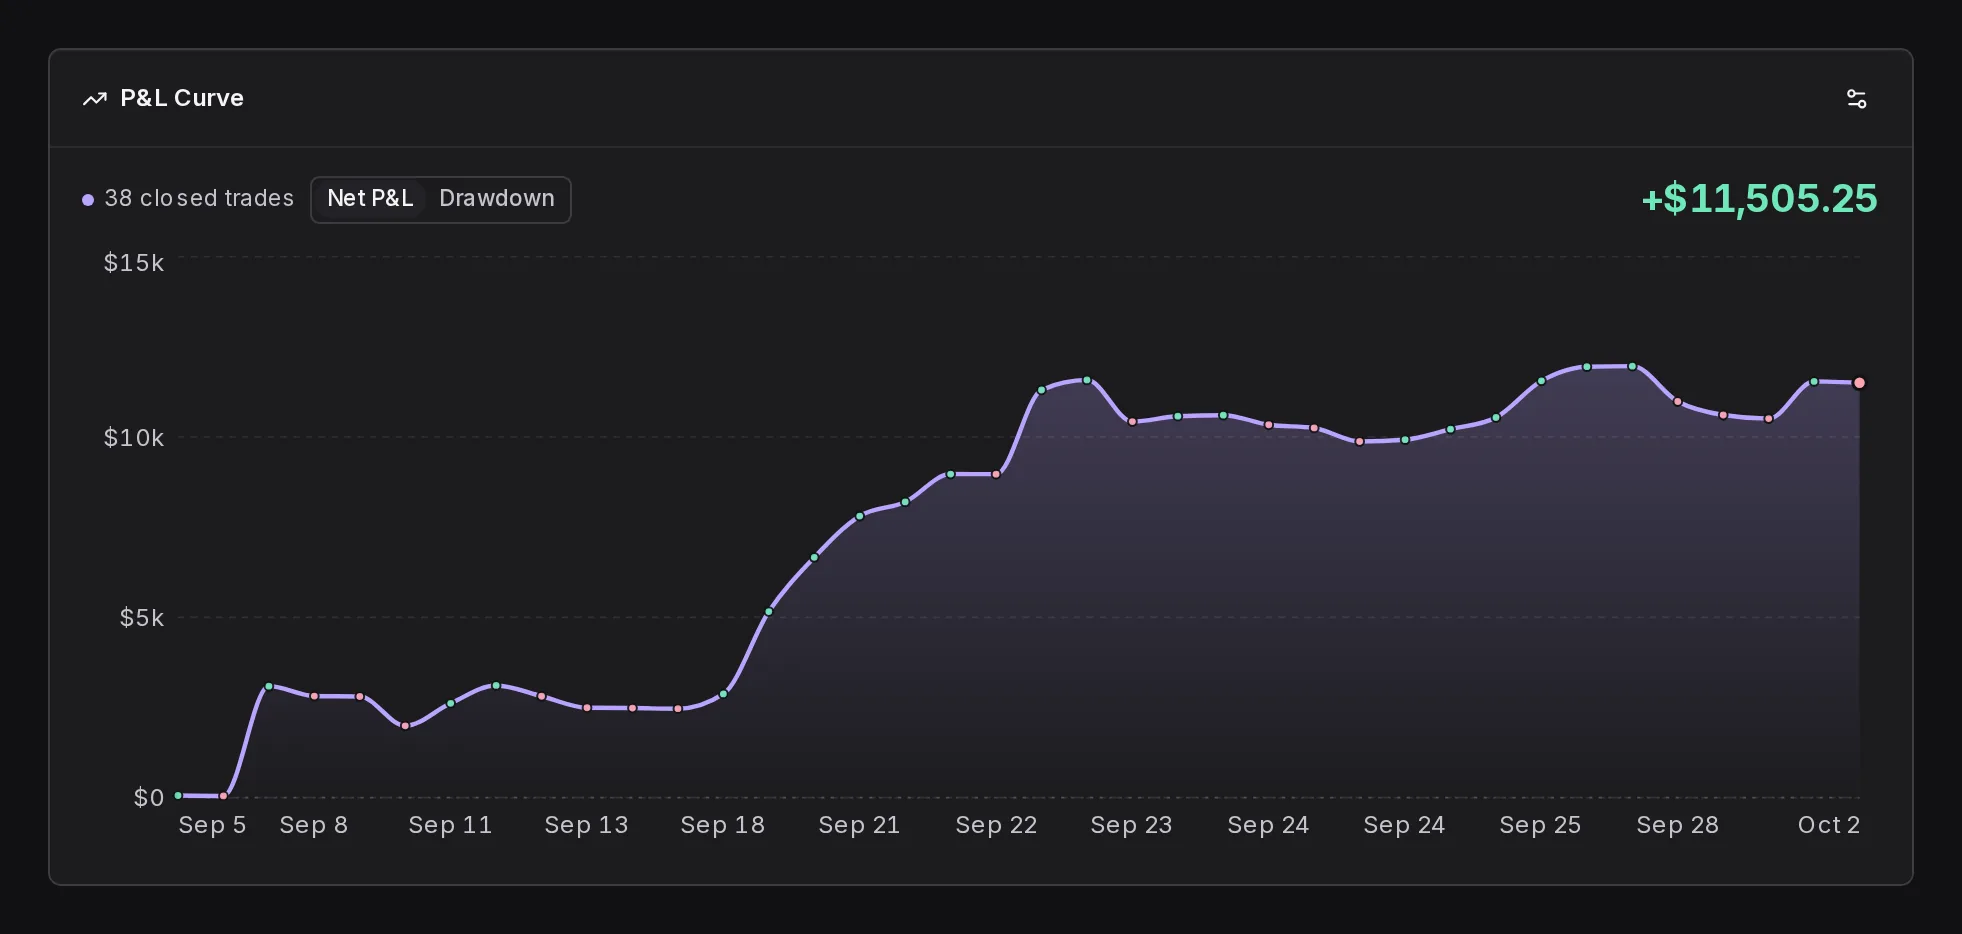Click the Oct 2 date label
The width and height of the screenshot is (1962, 934).
coord(1829,825)
